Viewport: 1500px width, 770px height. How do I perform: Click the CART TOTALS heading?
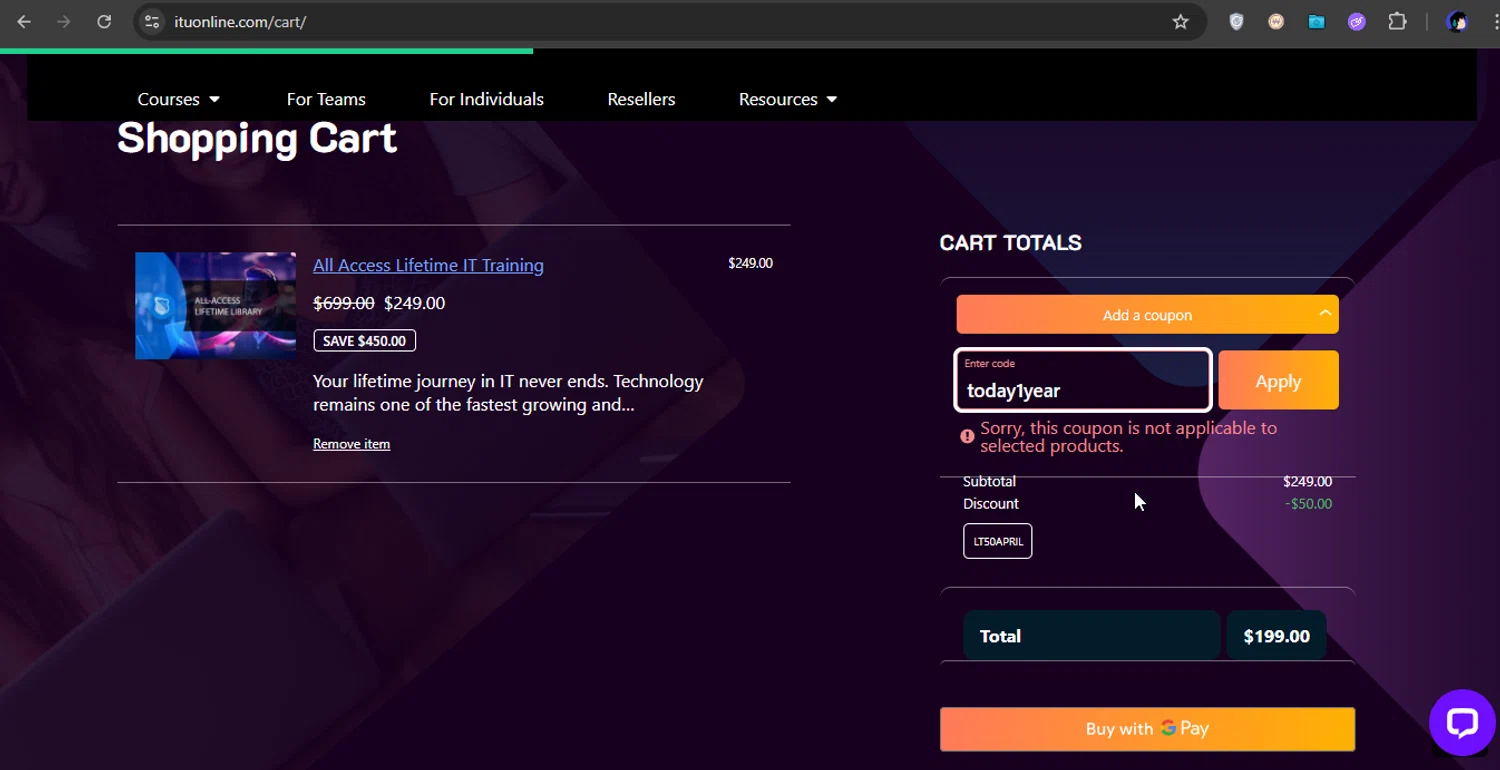coord(1010,242)
